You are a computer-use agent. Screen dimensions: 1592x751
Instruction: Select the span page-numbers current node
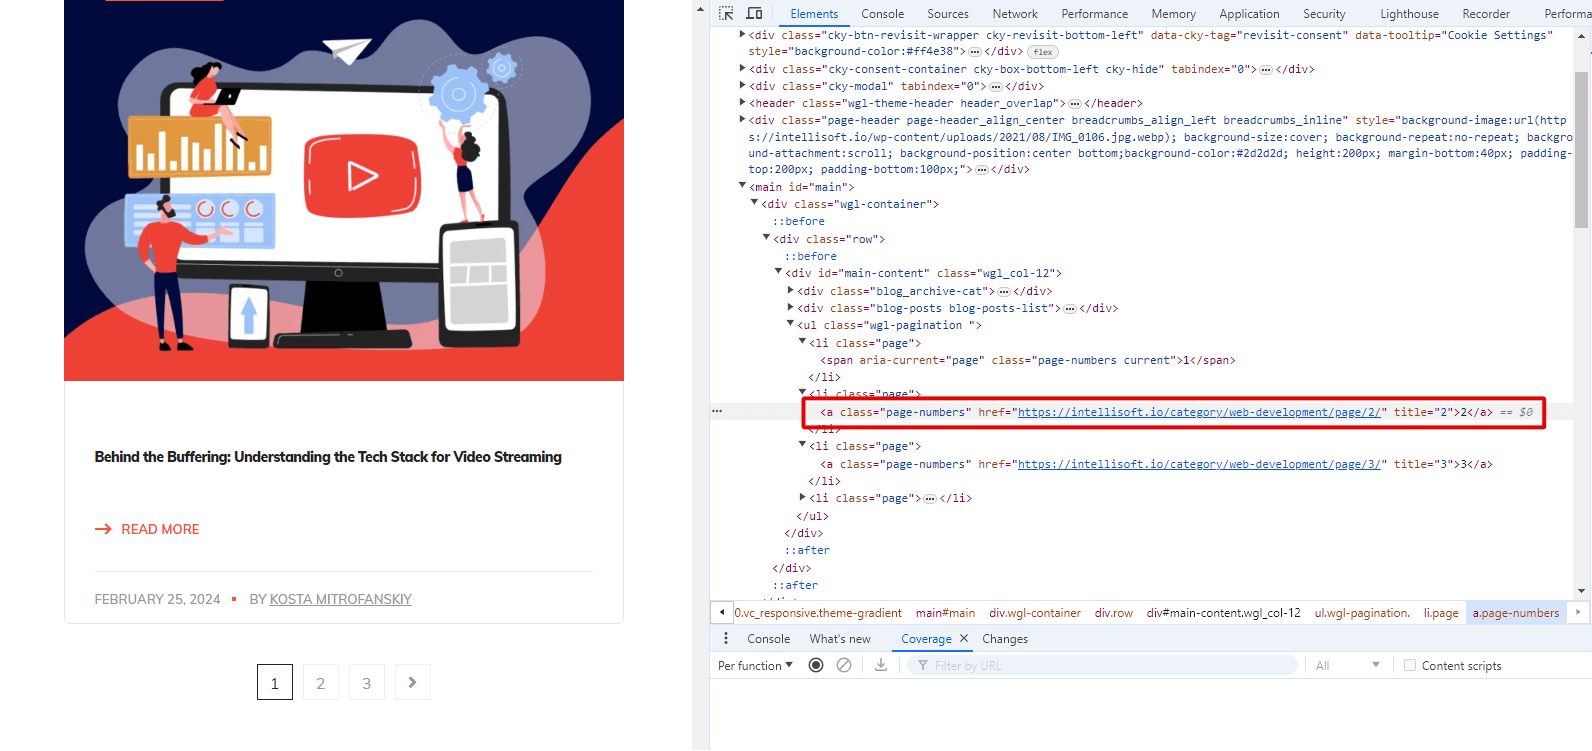[x=1027, y=360]
